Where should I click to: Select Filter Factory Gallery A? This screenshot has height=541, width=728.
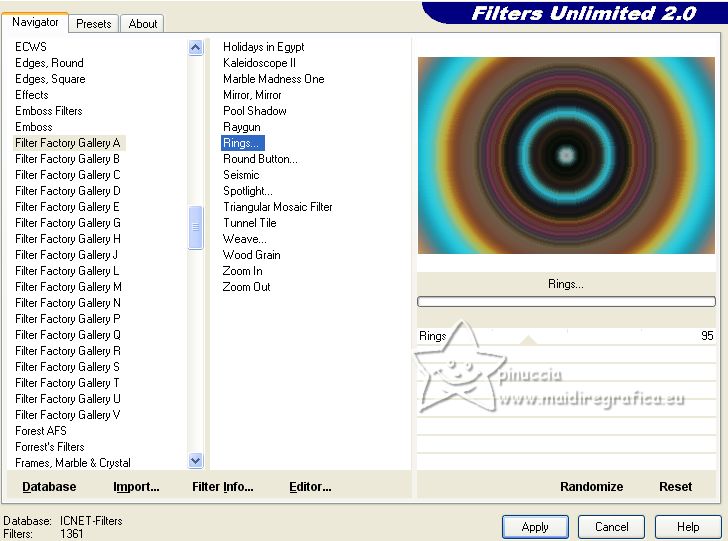(68, 143)
